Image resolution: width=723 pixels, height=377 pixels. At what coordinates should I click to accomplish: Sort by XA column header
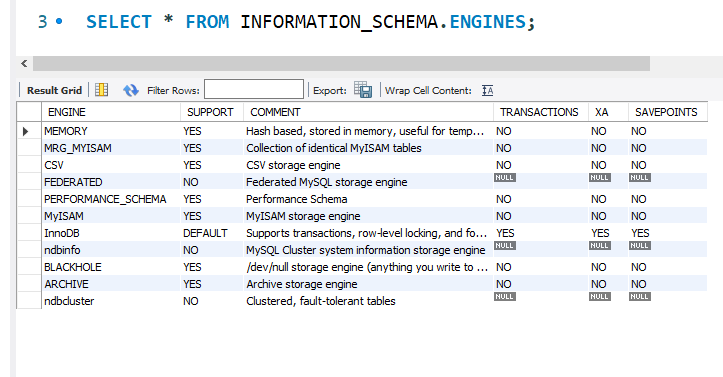coord(608,112)
